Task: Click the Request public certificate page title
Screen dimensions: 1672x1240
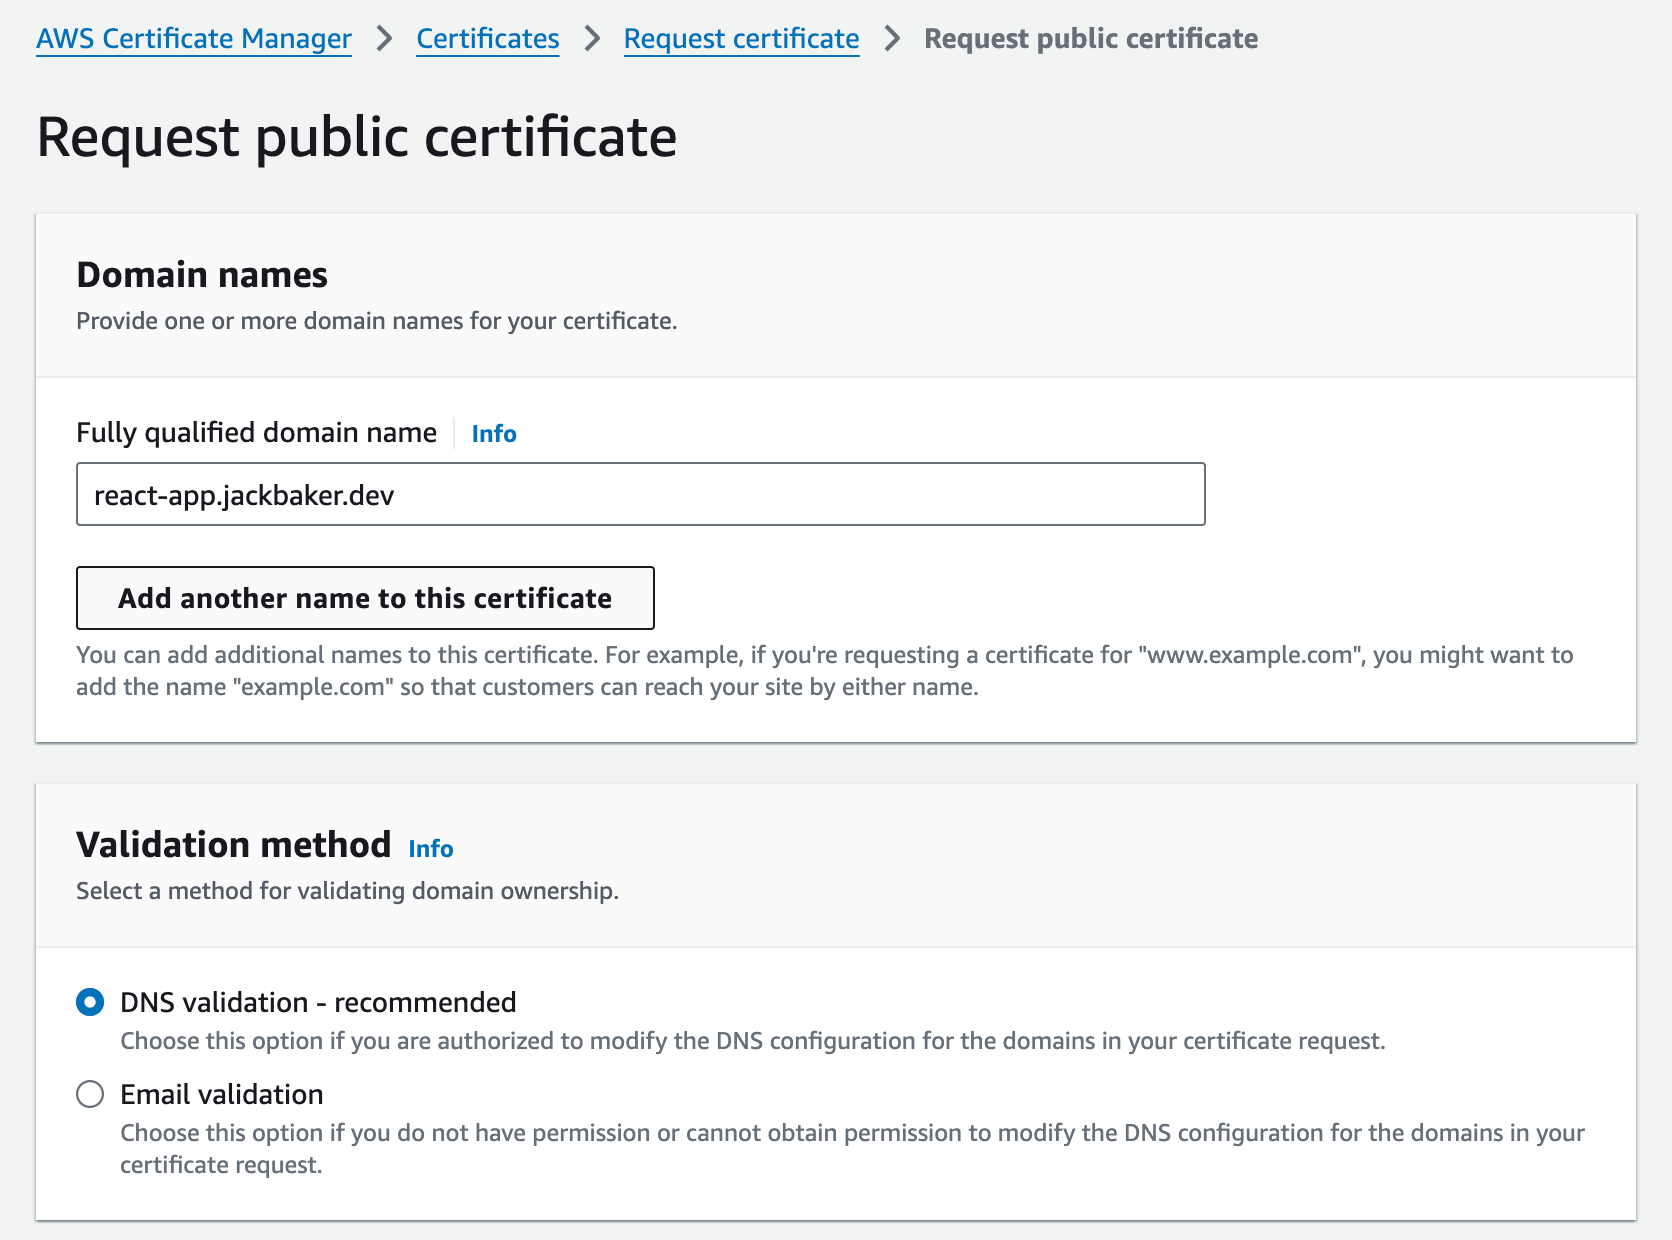Action: pos(356,137)
